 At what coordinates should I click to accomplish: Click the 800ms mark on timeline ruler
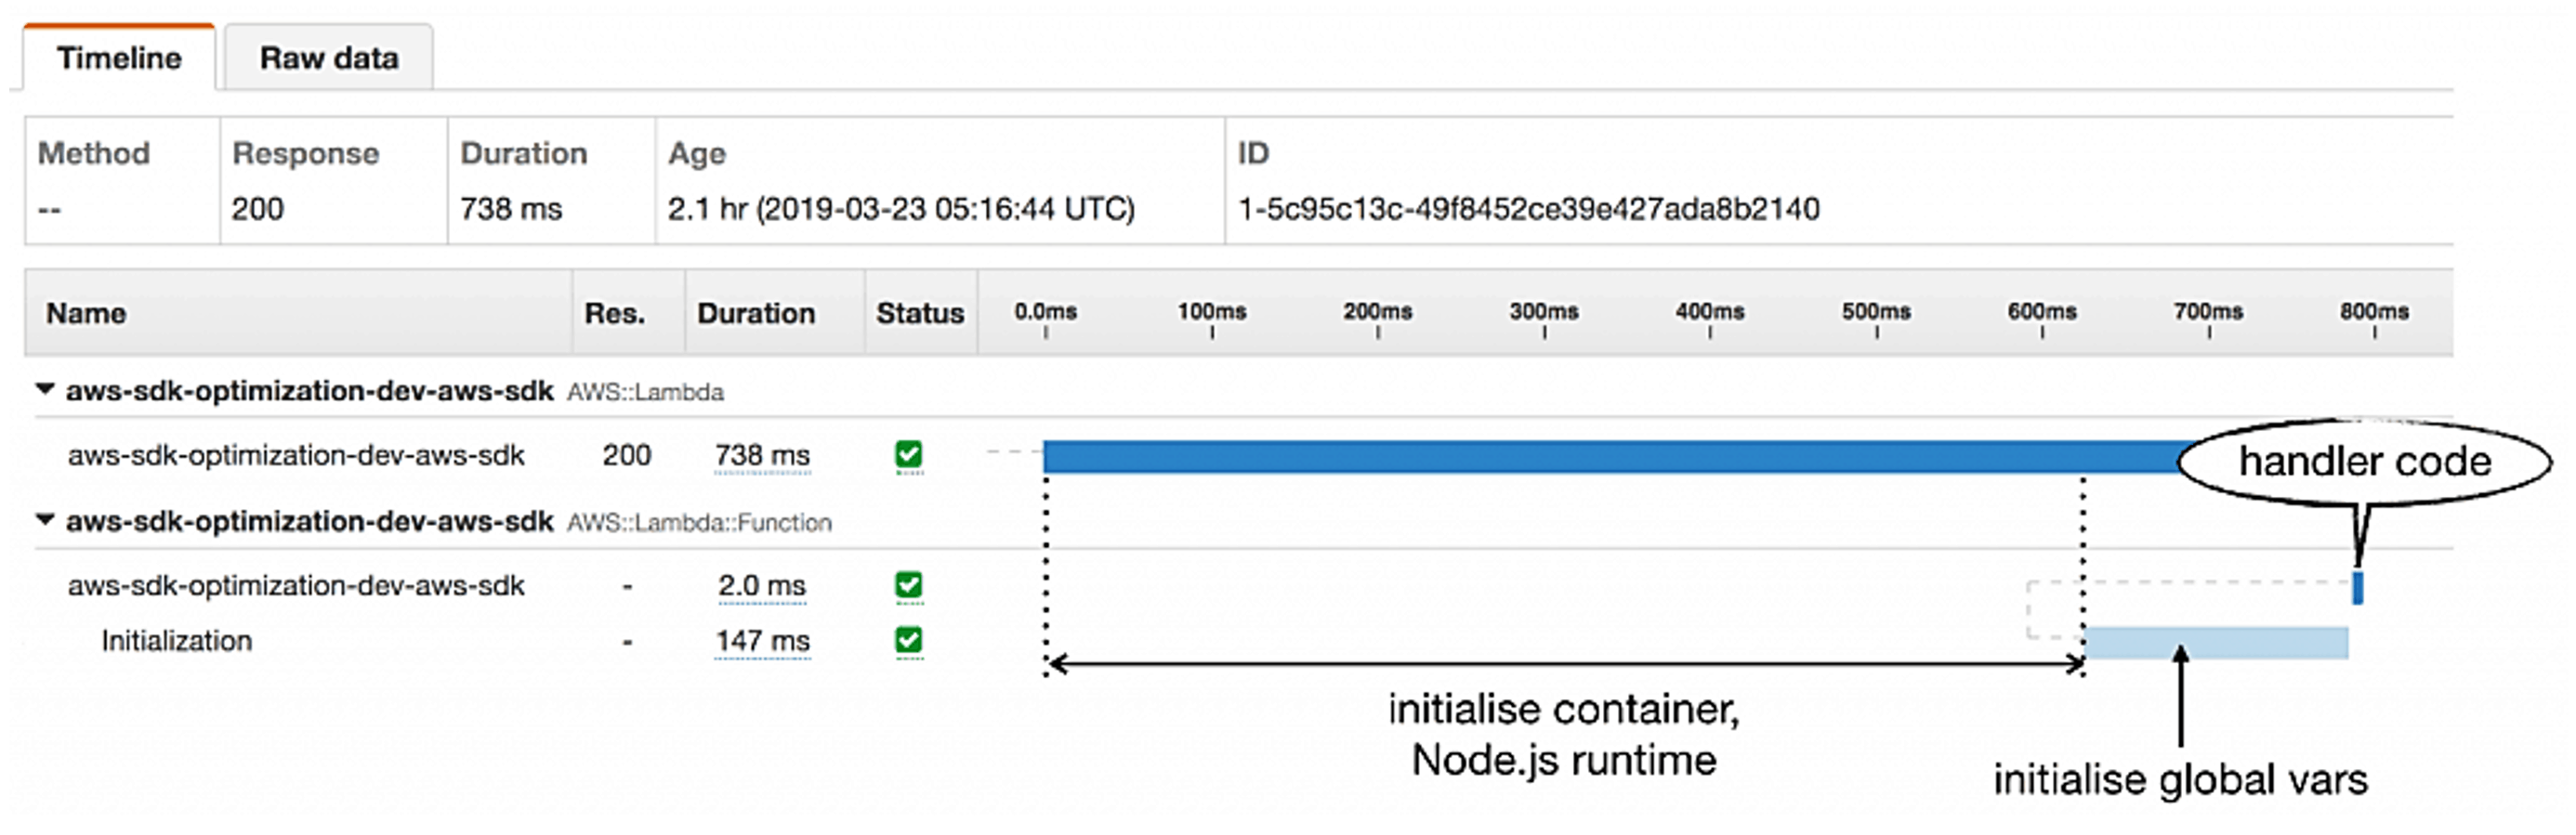point(2374,312)
